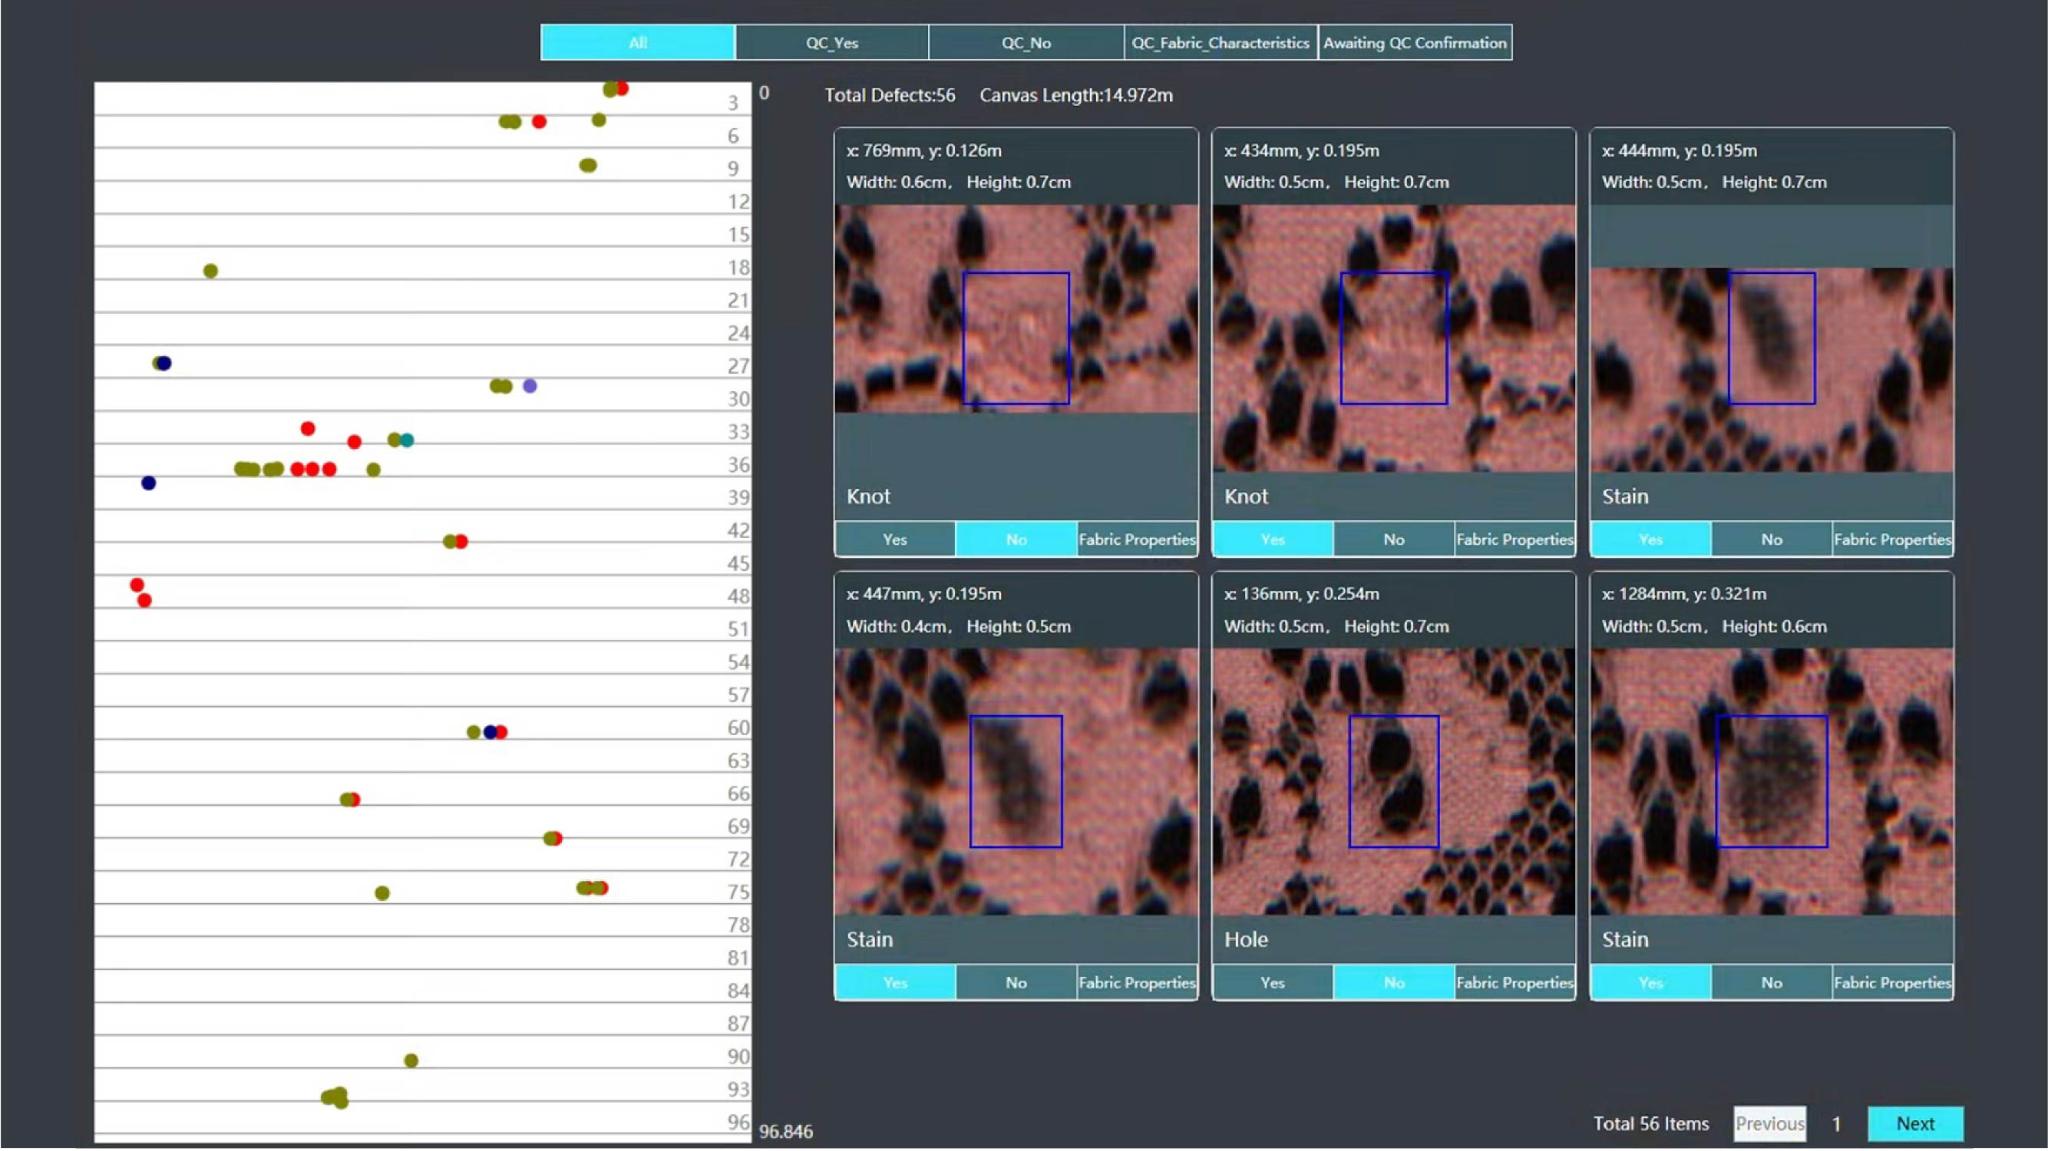Reject the Hole defect by clicking No
The width and height of the screenshot is (2048, 1151).
tap(1393, 982)
